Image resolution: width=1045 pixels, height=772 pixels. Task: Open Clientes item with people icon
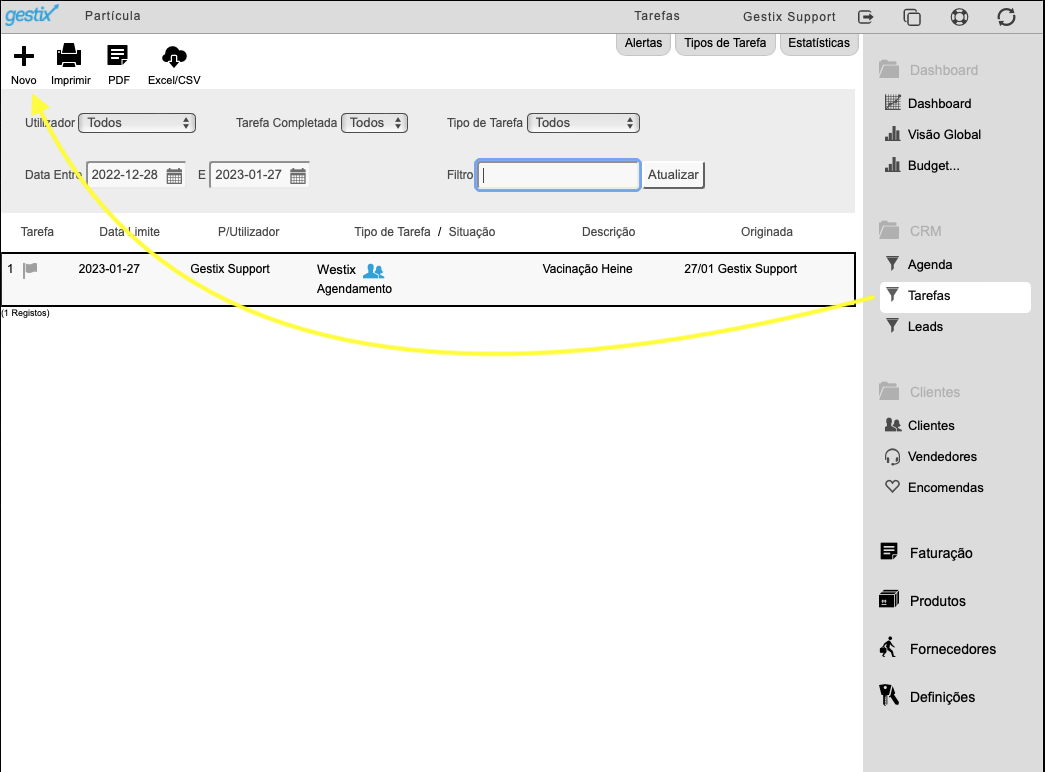(930, 425)
